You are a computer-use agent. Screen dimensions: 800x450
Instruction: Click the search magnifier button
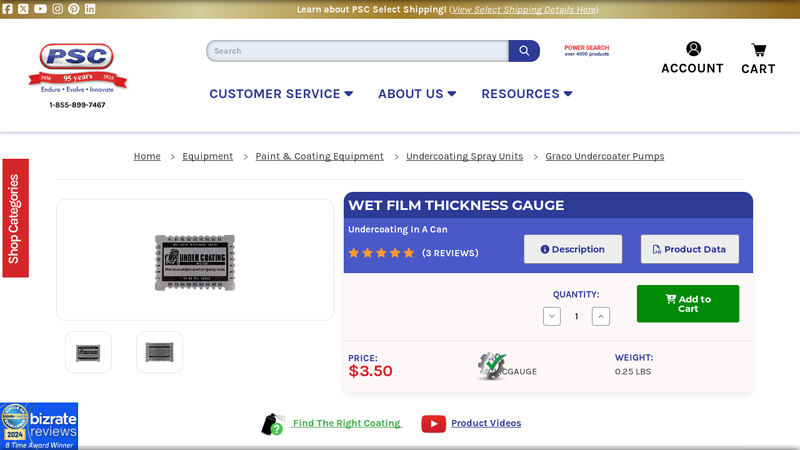[524, 51]
